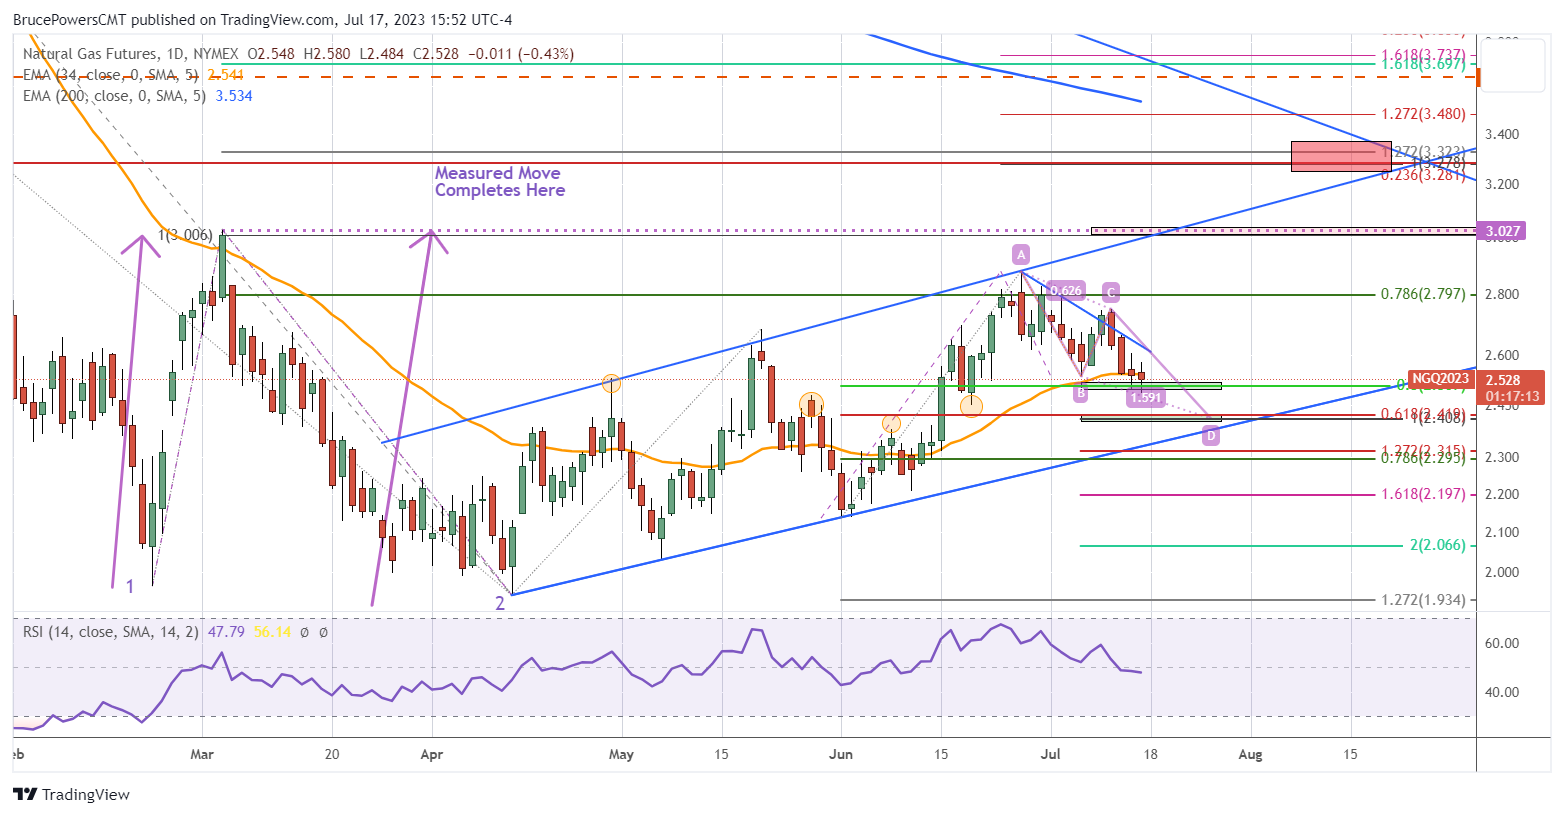Click the 2.200 price axis tick
1564x816 pixels.
click(1502, 494)
